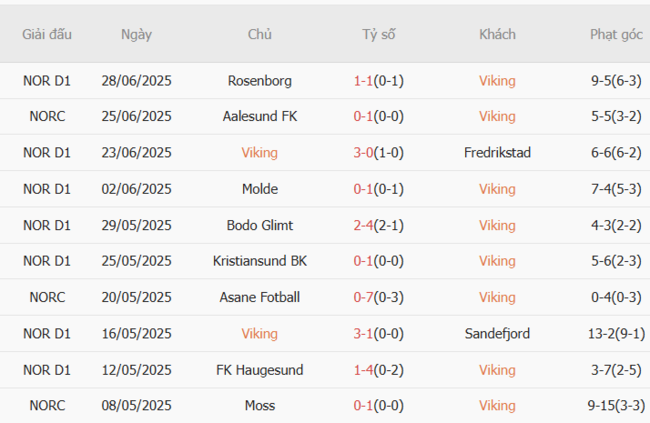The width and height of the screenshot is (650, 423).
Task: Open the 3-0(1-0) score against Fredrikstad
Action: (379, 153)
